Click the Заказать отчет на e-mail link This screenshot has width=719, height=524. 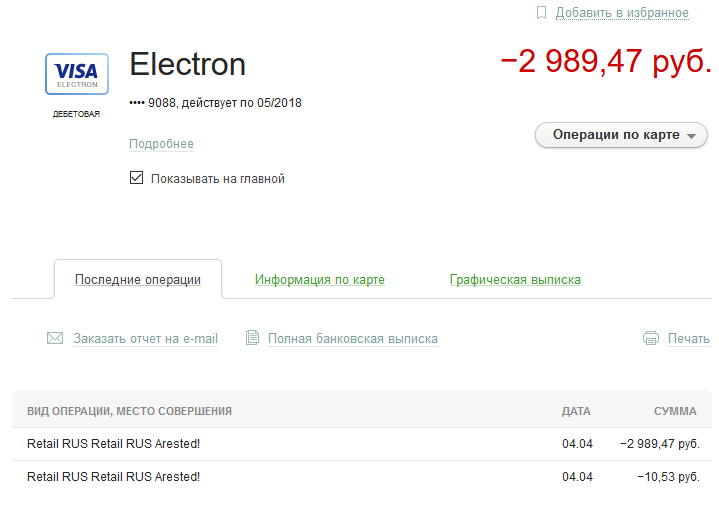click(145, 338)
